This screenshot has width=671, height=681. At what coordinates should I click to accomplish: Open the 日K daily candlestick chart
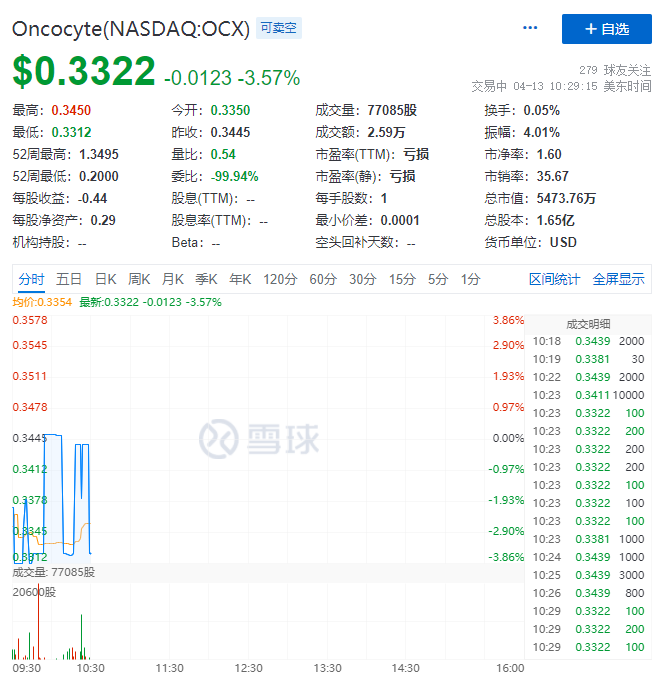[x=105, y=279]
